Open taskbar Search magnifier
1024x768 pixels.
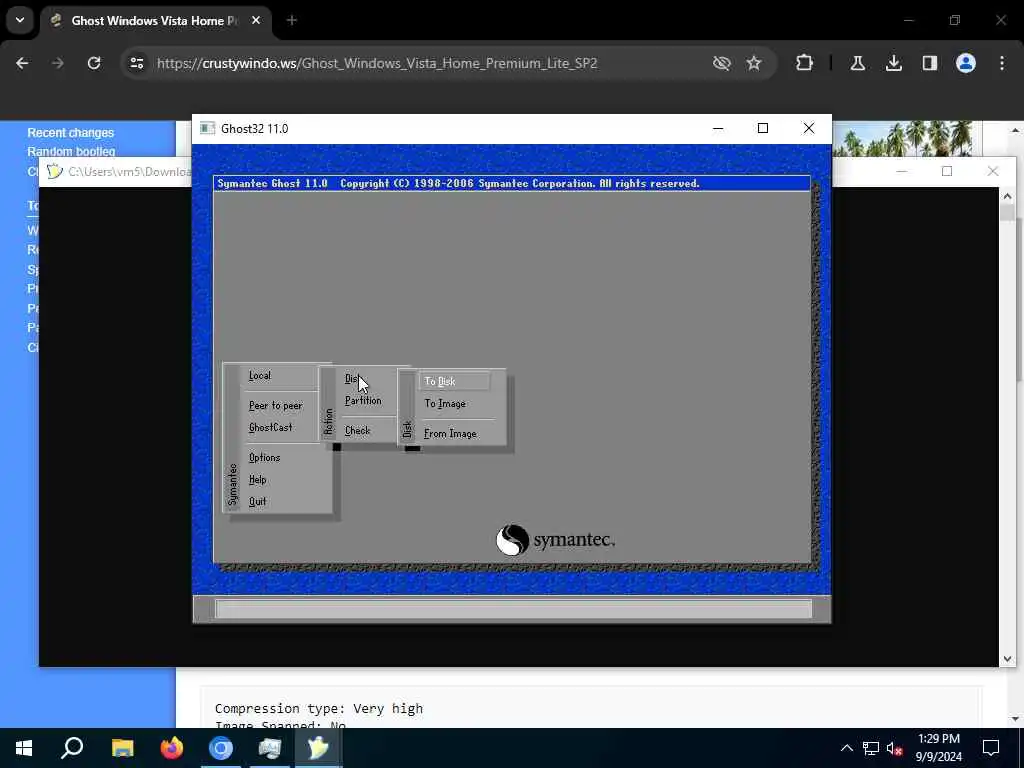(x=72, y=748)
